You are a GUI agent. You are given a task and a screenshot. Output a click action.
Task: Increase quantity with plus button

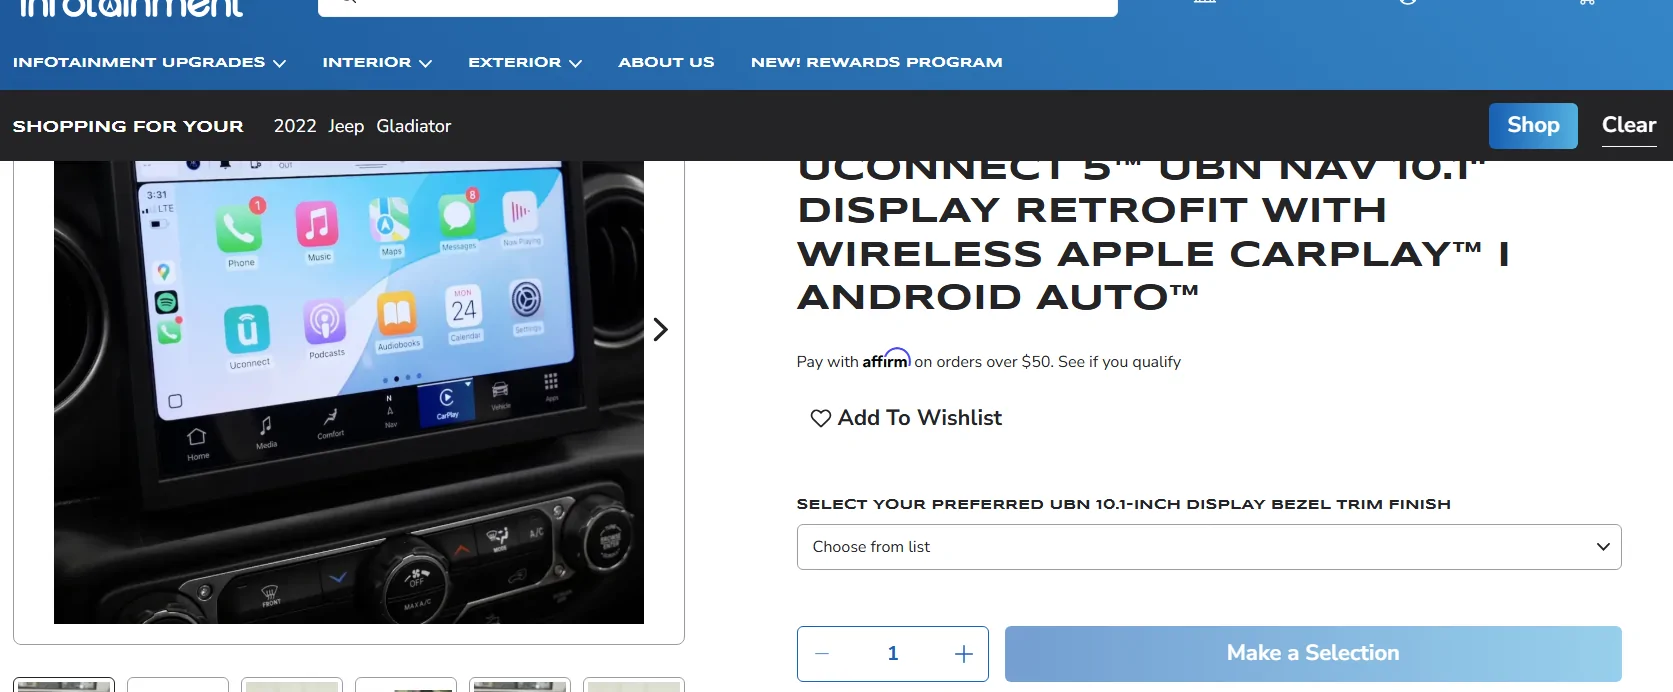[x=964, y=654]
